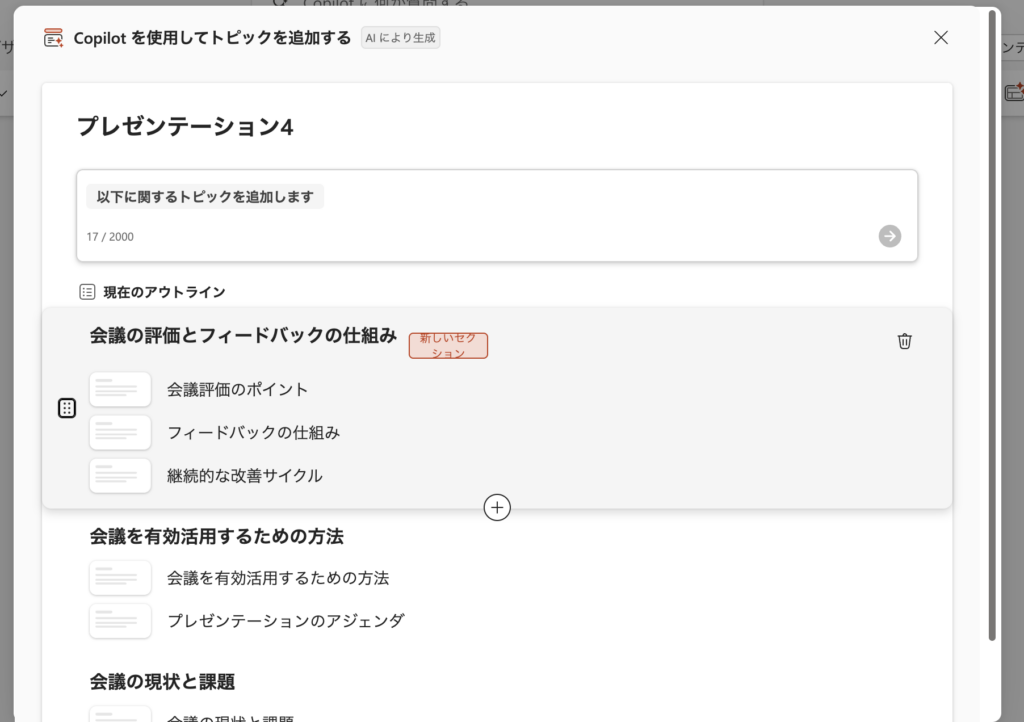Image resolution: width=1024 pixels, height=722 pixels.
Task: Click the プレゼンテーション4 title
Action: [x=185, y=127]
